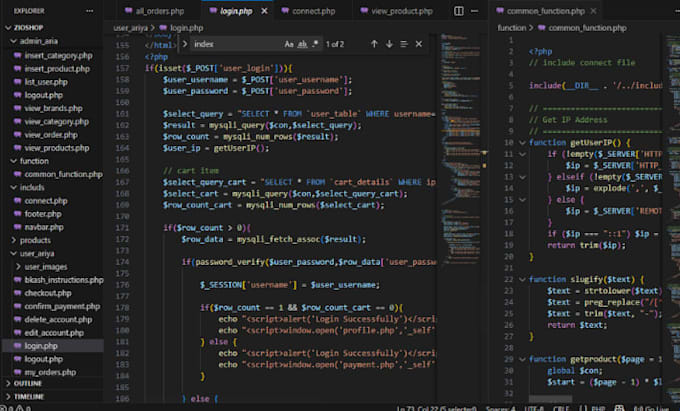Click the PHP icon beside list_user.php
The image size is (680, 411).
17,82
